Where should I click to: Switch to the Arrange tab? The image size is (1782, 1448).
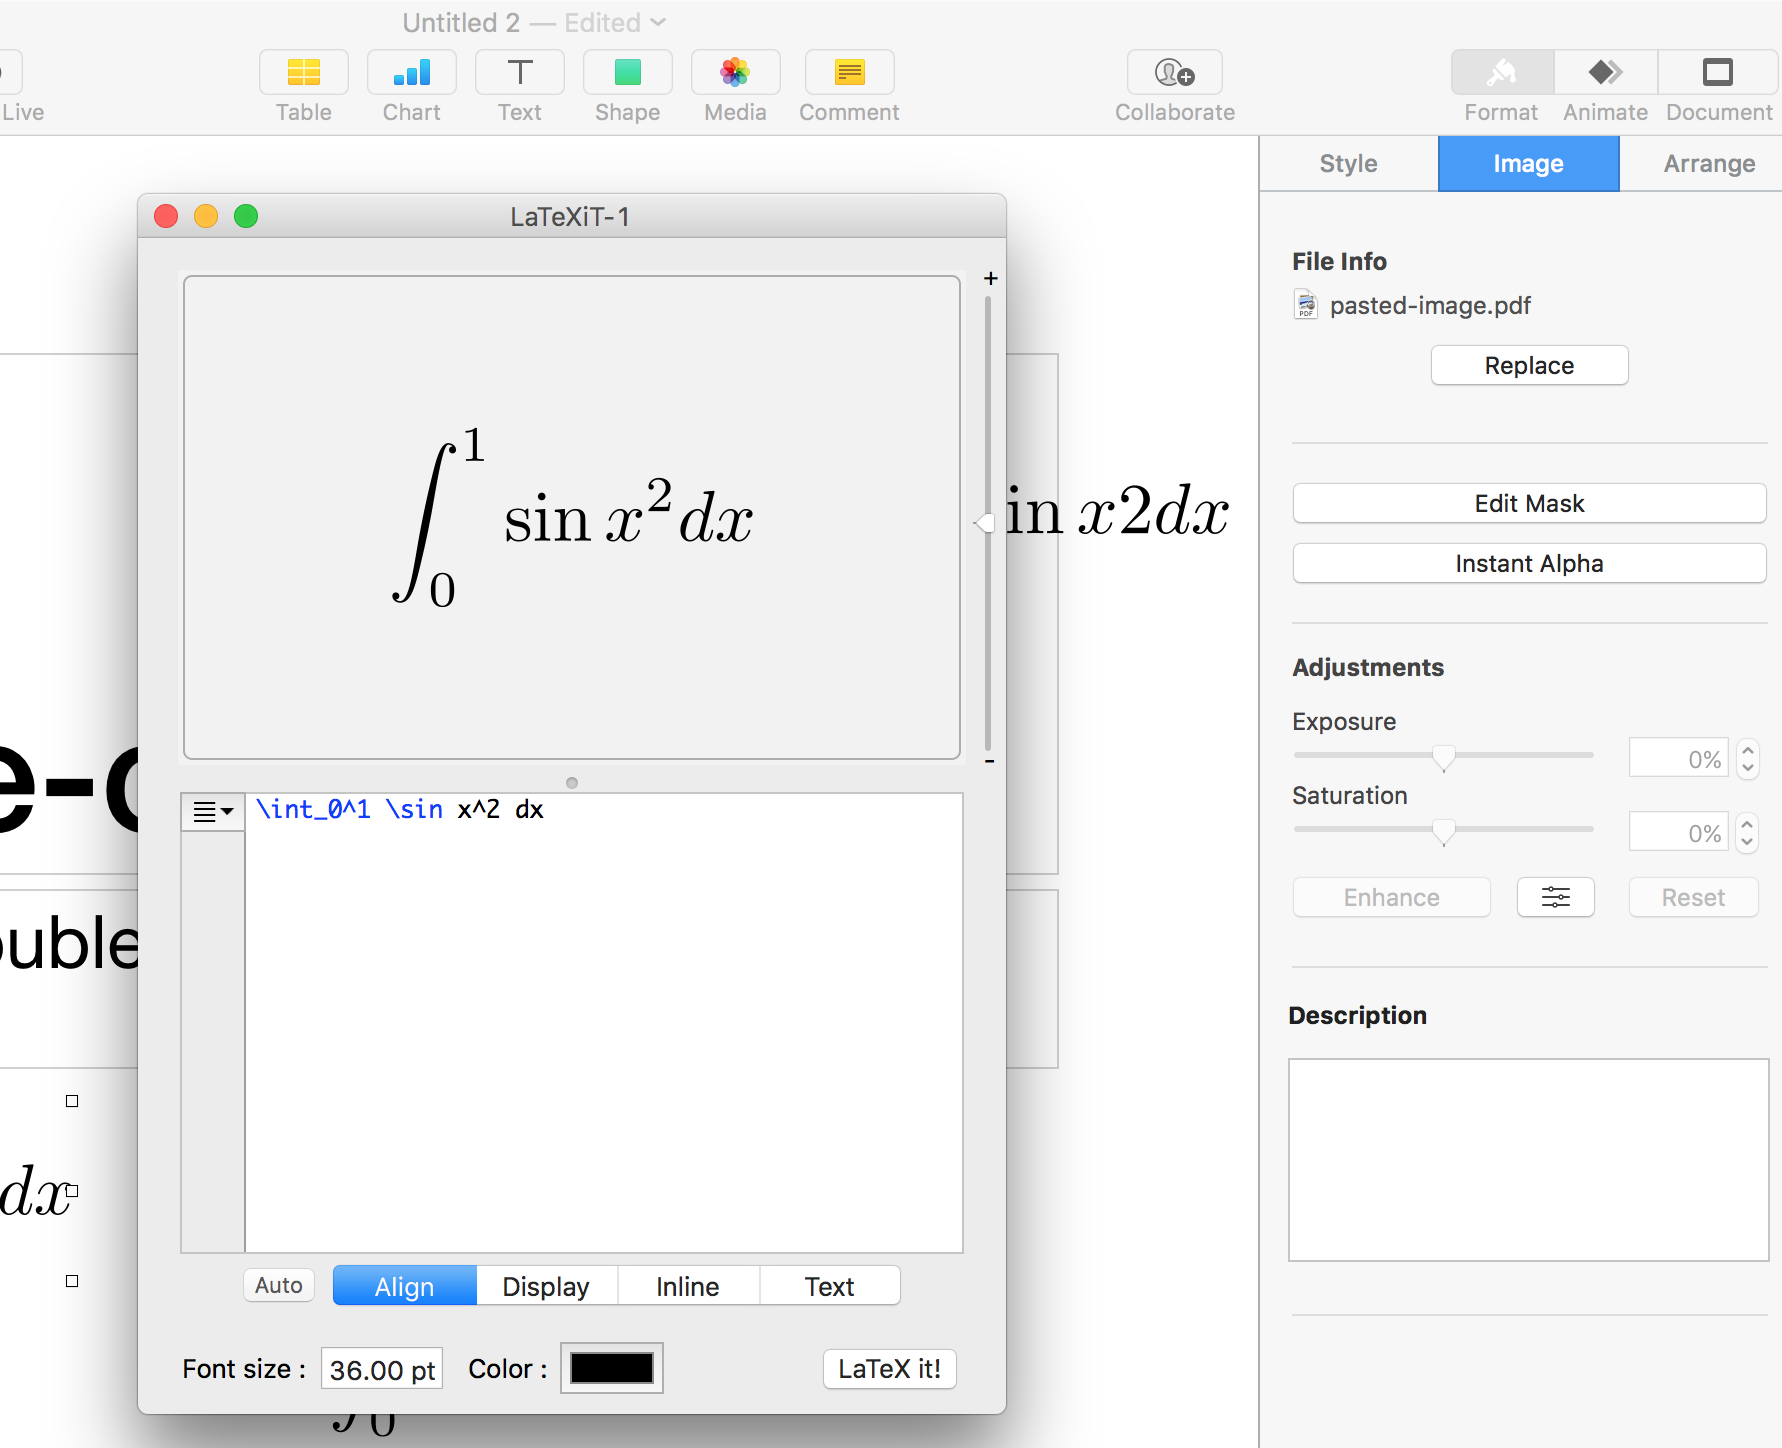[x=1709, y=164]
